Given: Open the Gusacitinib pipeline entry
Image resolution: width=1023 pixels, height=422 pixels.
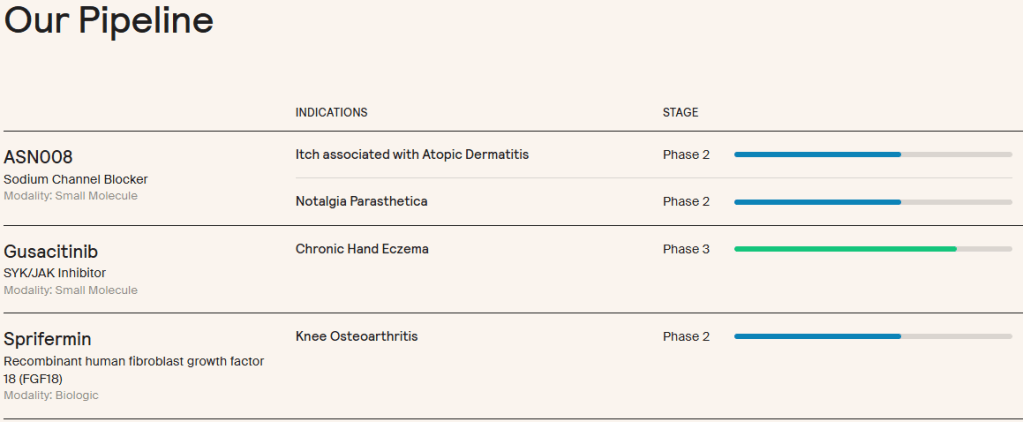Looking at the screenshot, I should (51, 251).
